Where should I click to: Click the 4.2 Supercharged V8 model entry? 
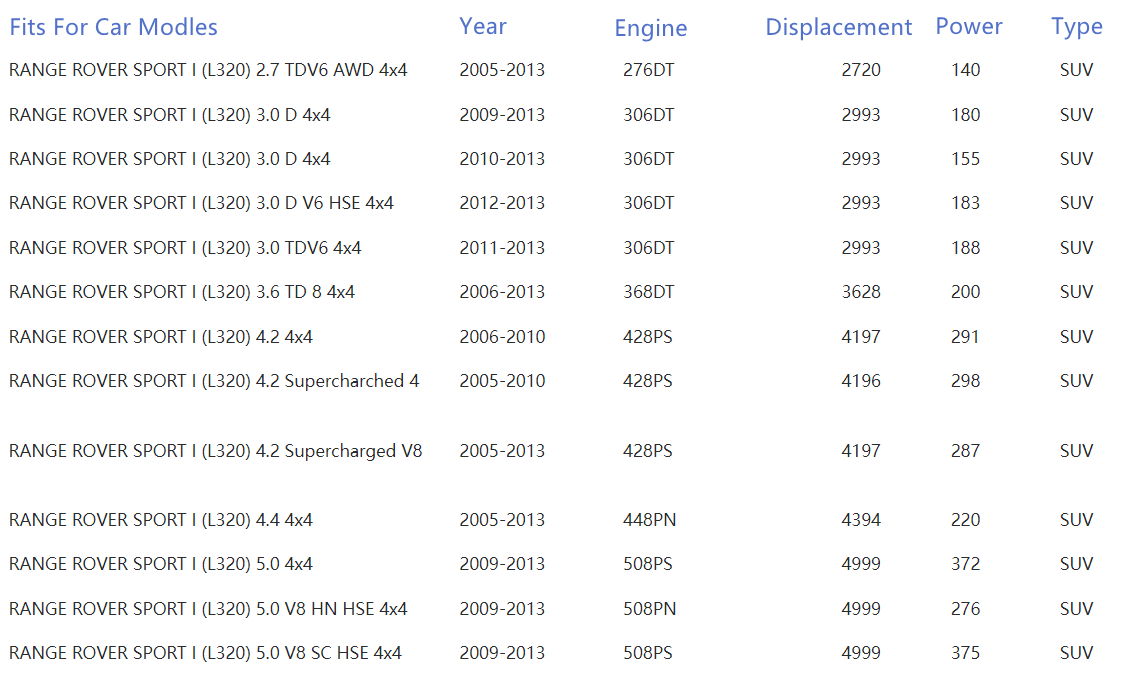coord(215,451)
